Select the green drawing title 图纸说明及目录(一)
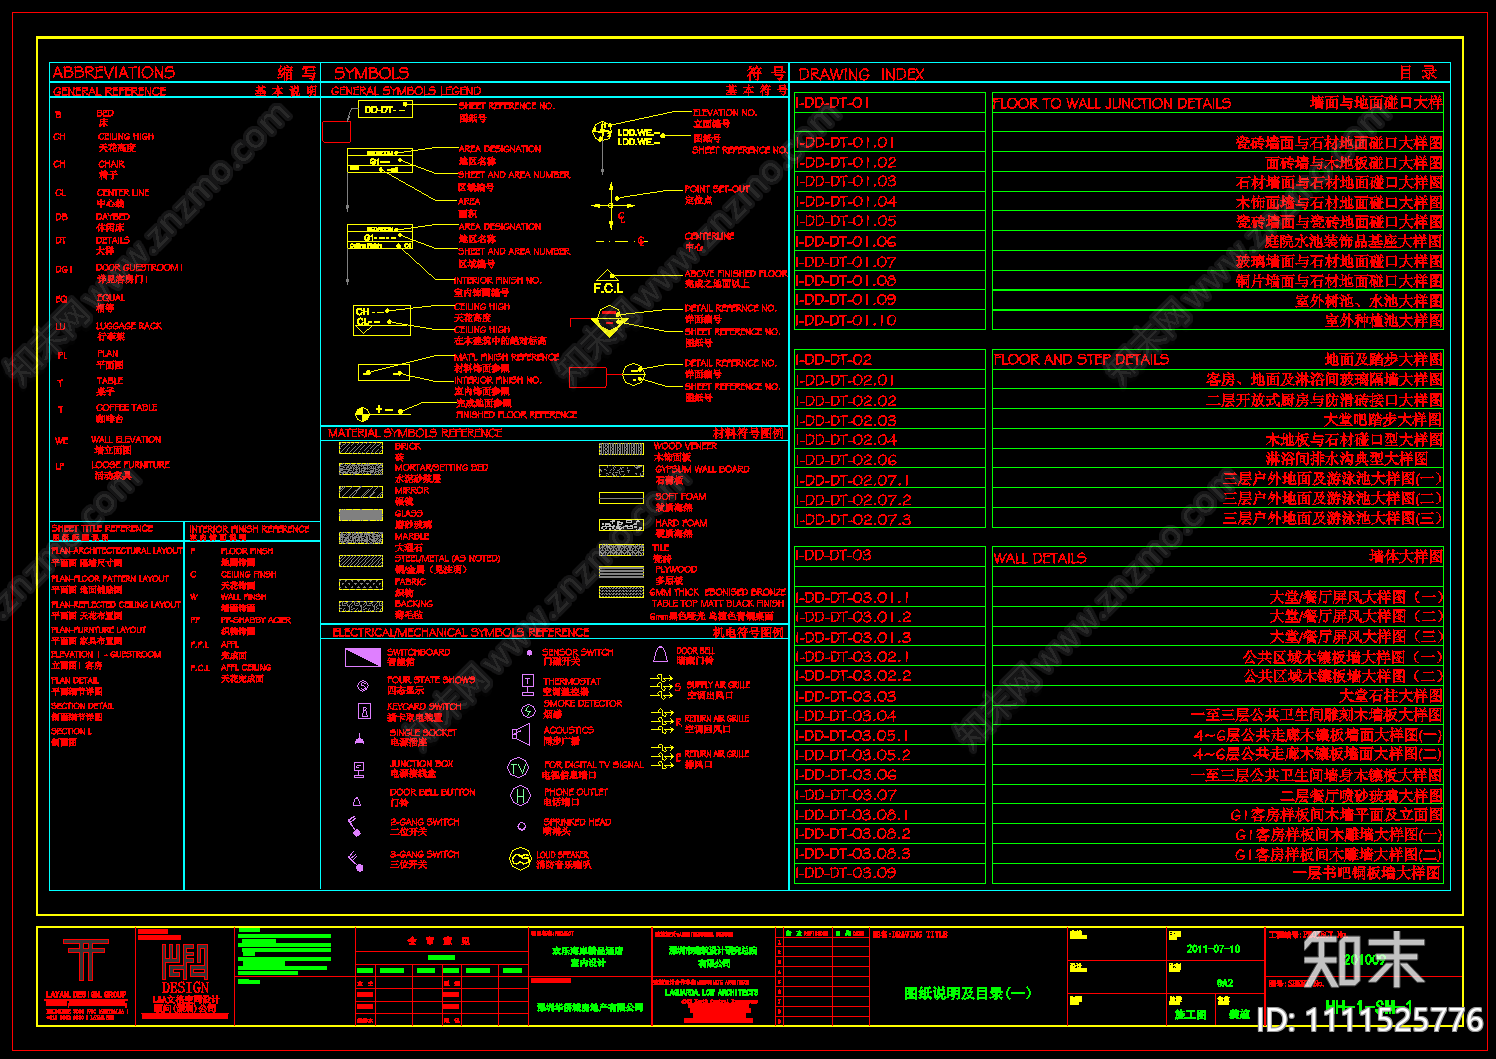 (967, 993)
